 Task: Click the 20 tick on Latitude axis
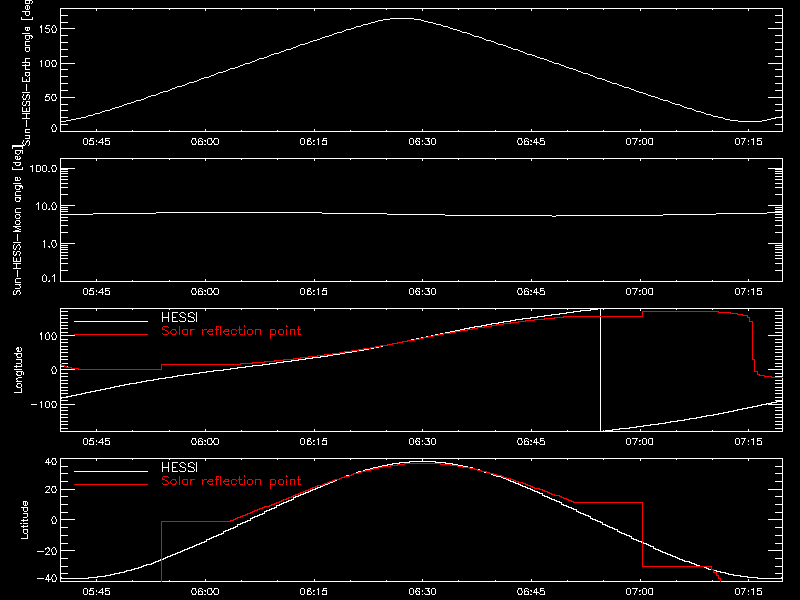(51, 490)
